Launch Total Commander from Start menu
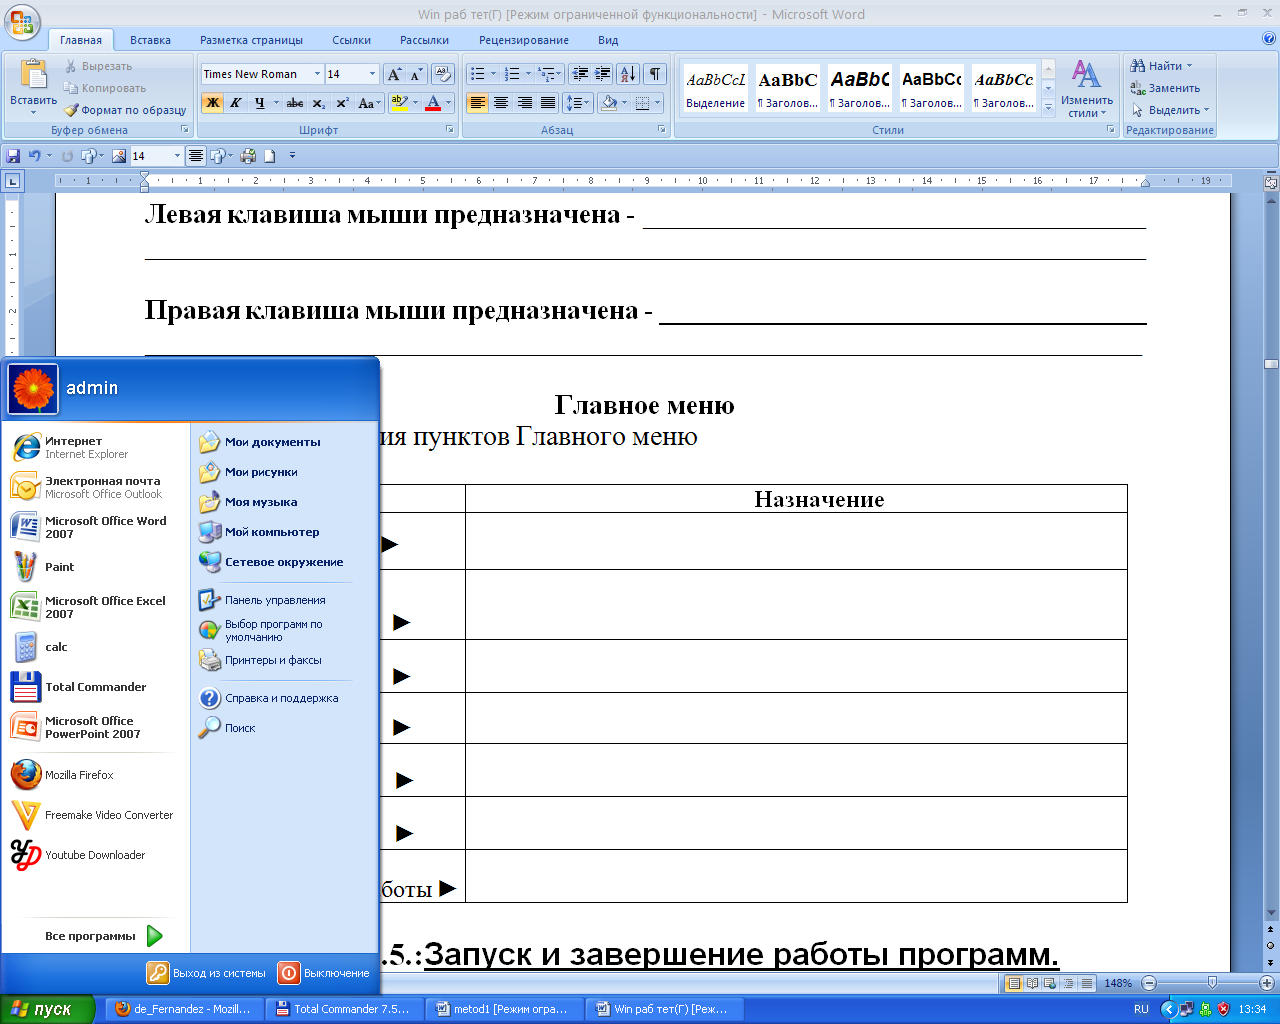Image resolution: width=1280 pixels, height=1024 pixels. (x=96, y=687)
